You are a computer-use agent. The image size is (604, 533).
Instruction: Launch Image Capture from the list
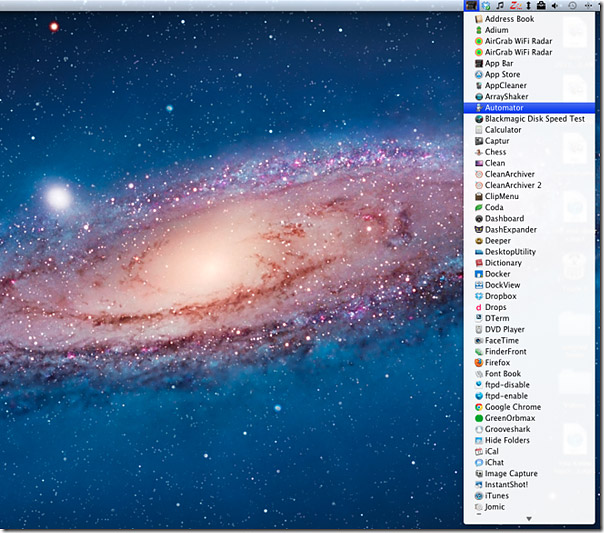point(529,474)
